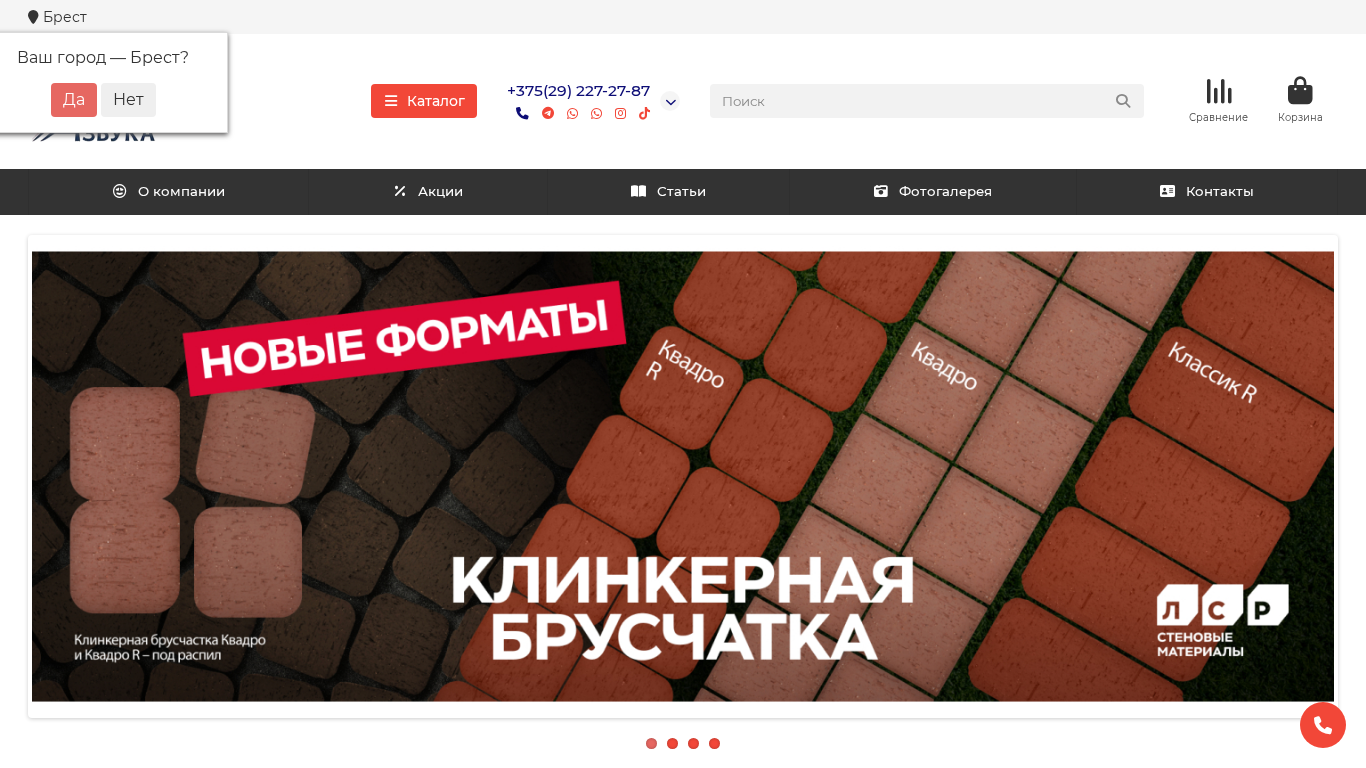
Task: Open the Telegram contact icon
Action: (x=548, y=114)
